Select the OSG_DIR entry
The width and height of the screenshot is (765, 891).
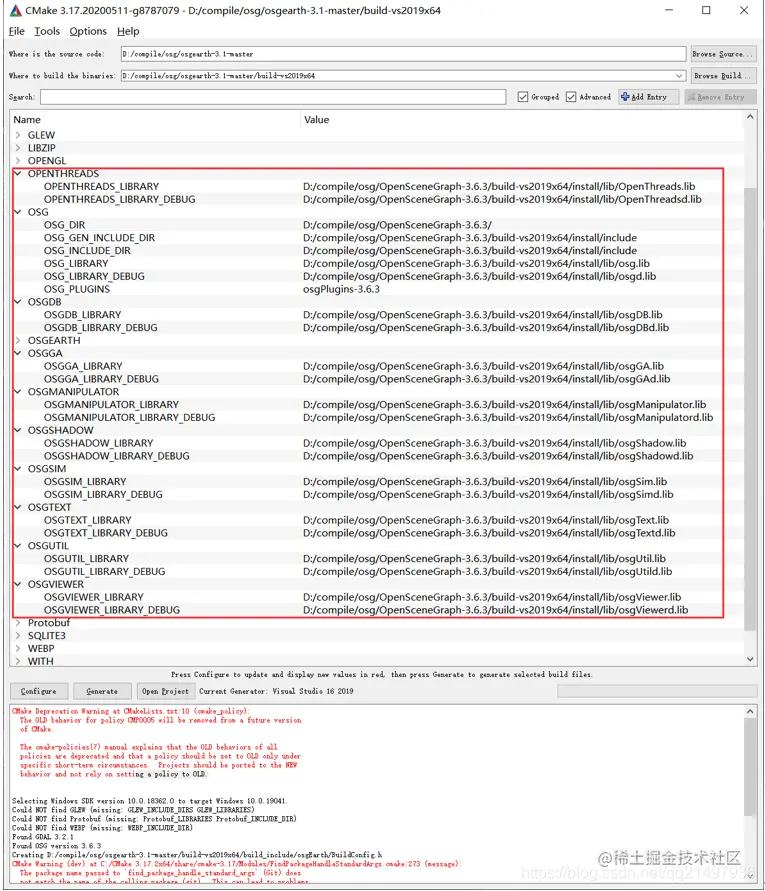tap(64, 225)
